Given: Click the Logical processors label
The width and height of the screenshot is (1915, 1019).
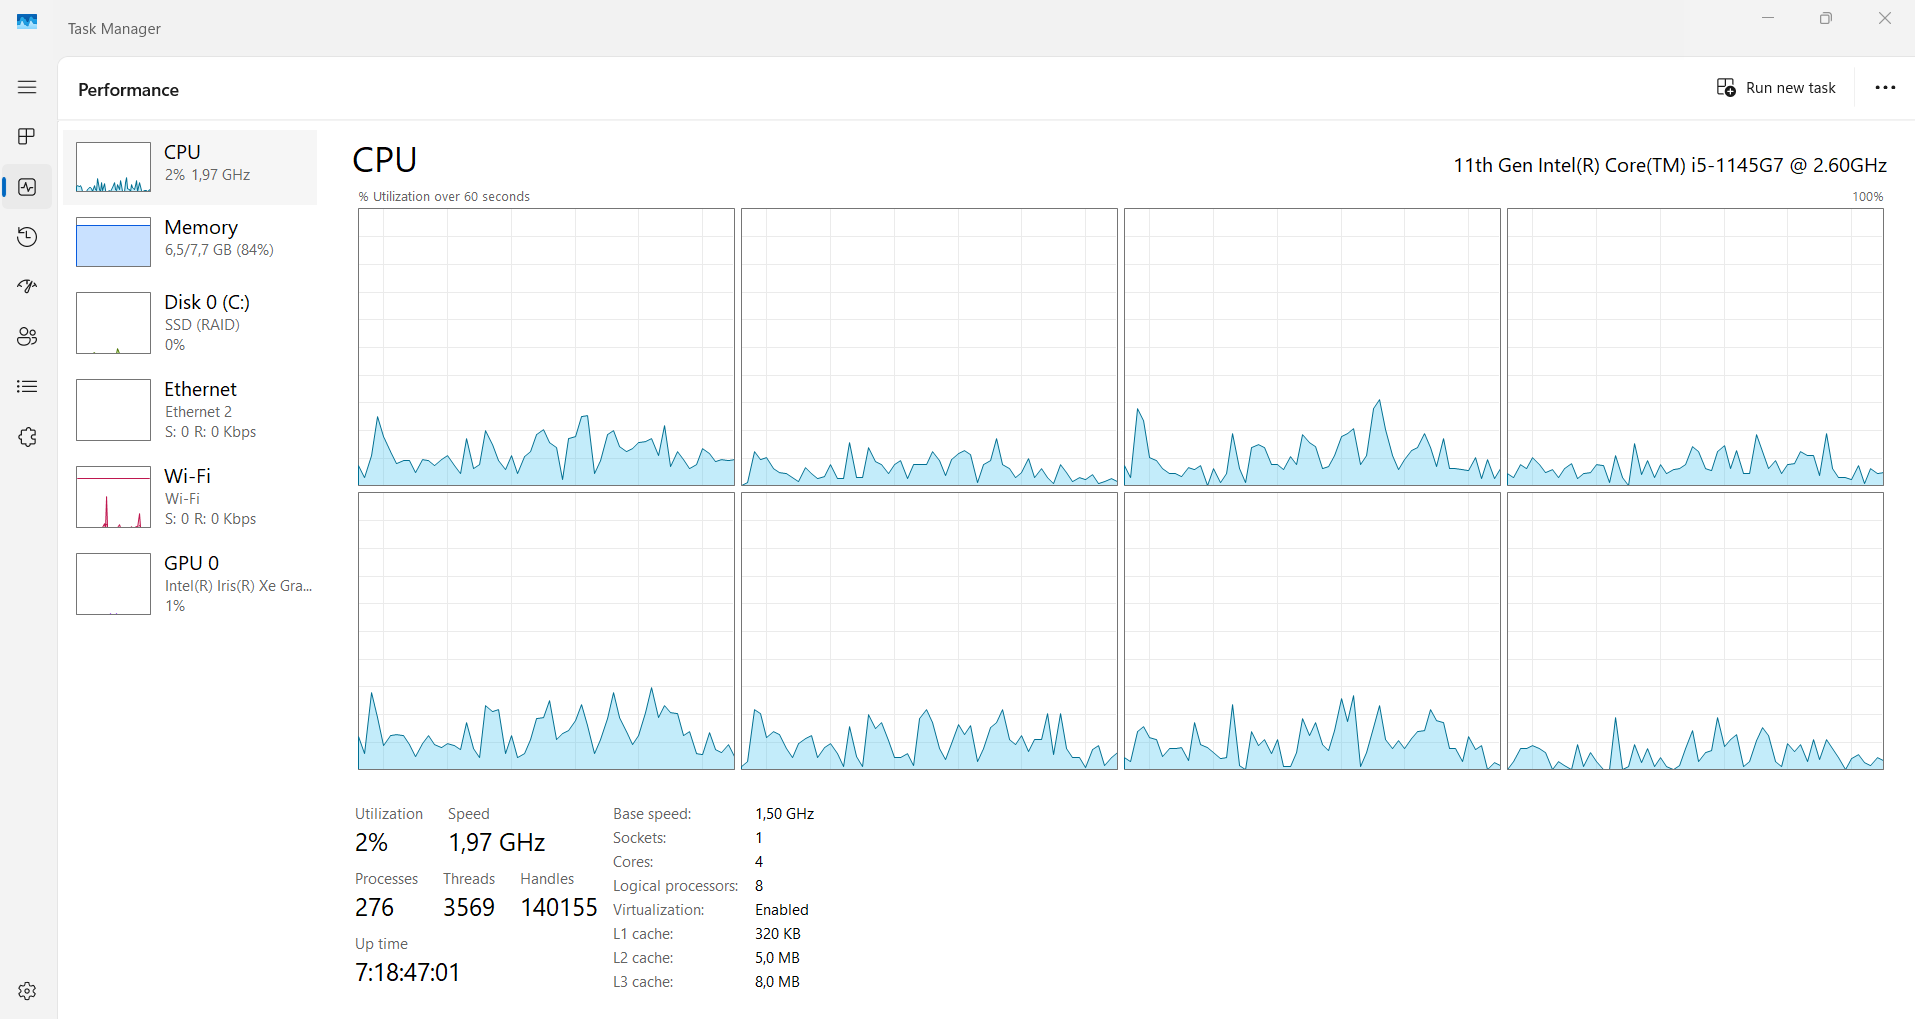Looking at the screenshot, I should pos(675,886).
